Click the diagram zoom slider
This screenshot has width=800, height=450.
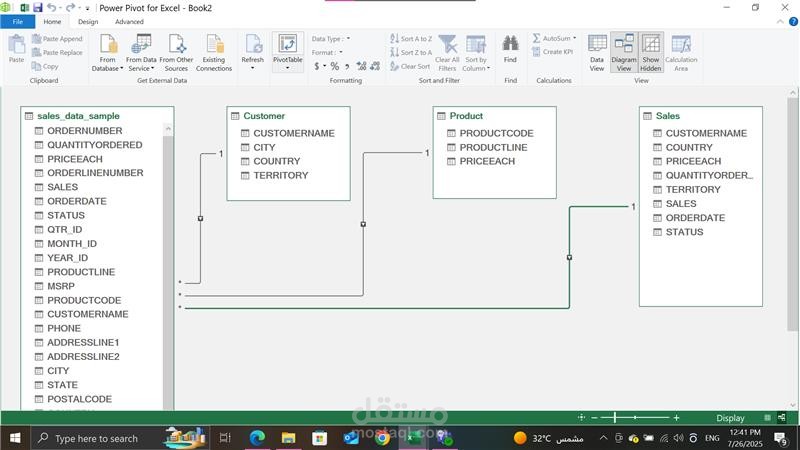tap(634, 417)
